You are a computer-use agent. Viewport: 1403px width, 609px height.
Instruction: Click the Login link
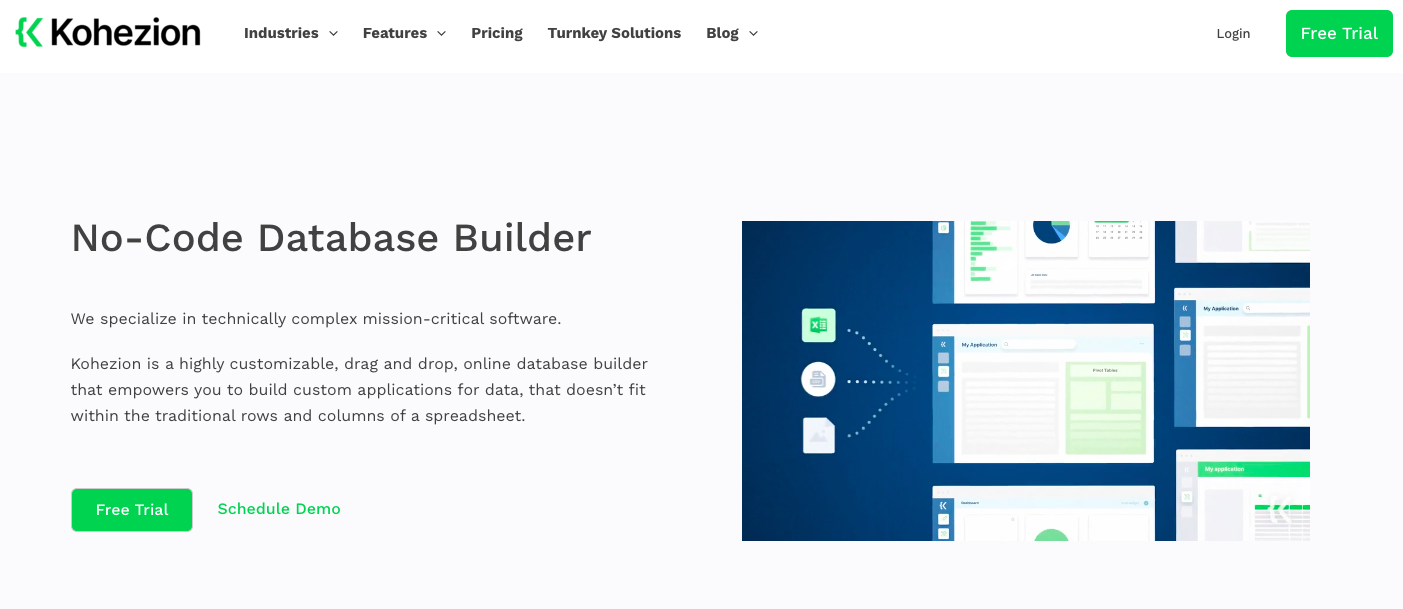click(1233, 33)
